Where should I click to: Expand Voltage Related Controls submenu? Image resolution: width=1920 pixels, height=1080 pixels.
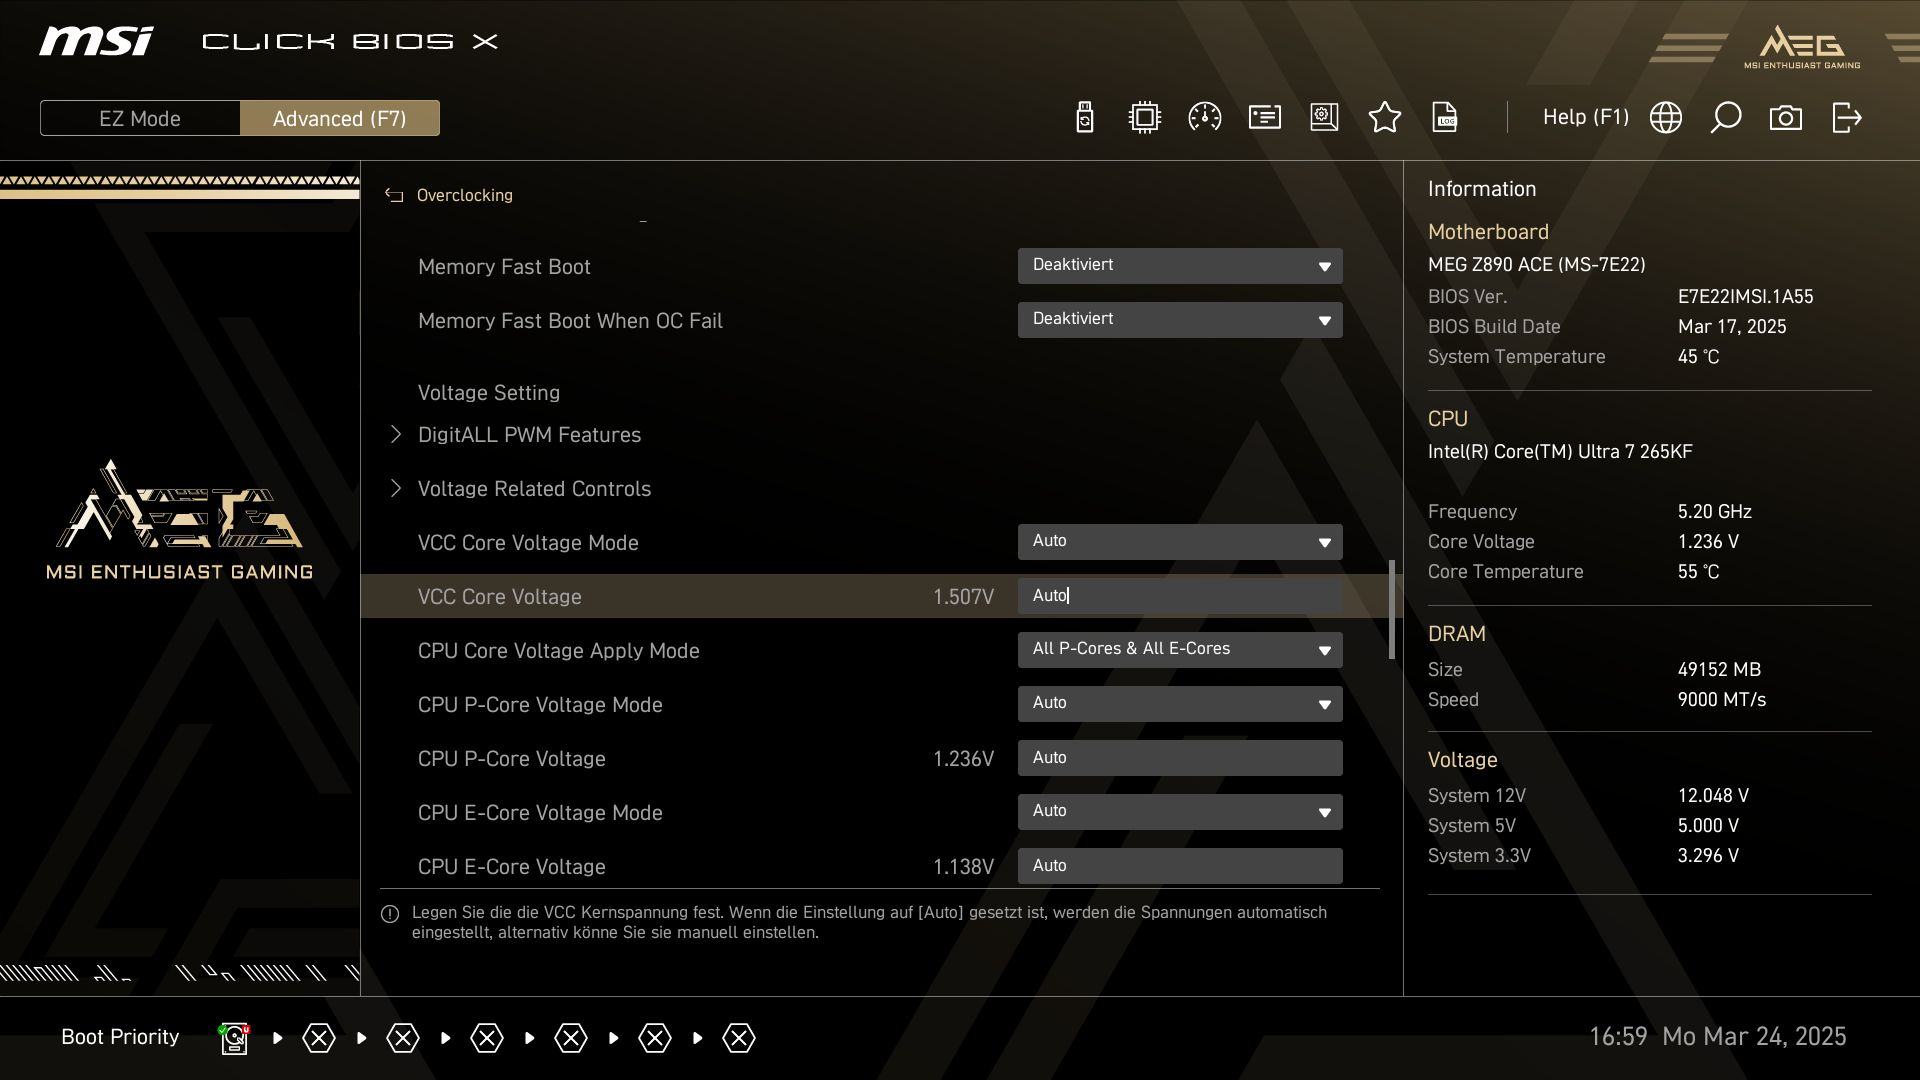533,489
